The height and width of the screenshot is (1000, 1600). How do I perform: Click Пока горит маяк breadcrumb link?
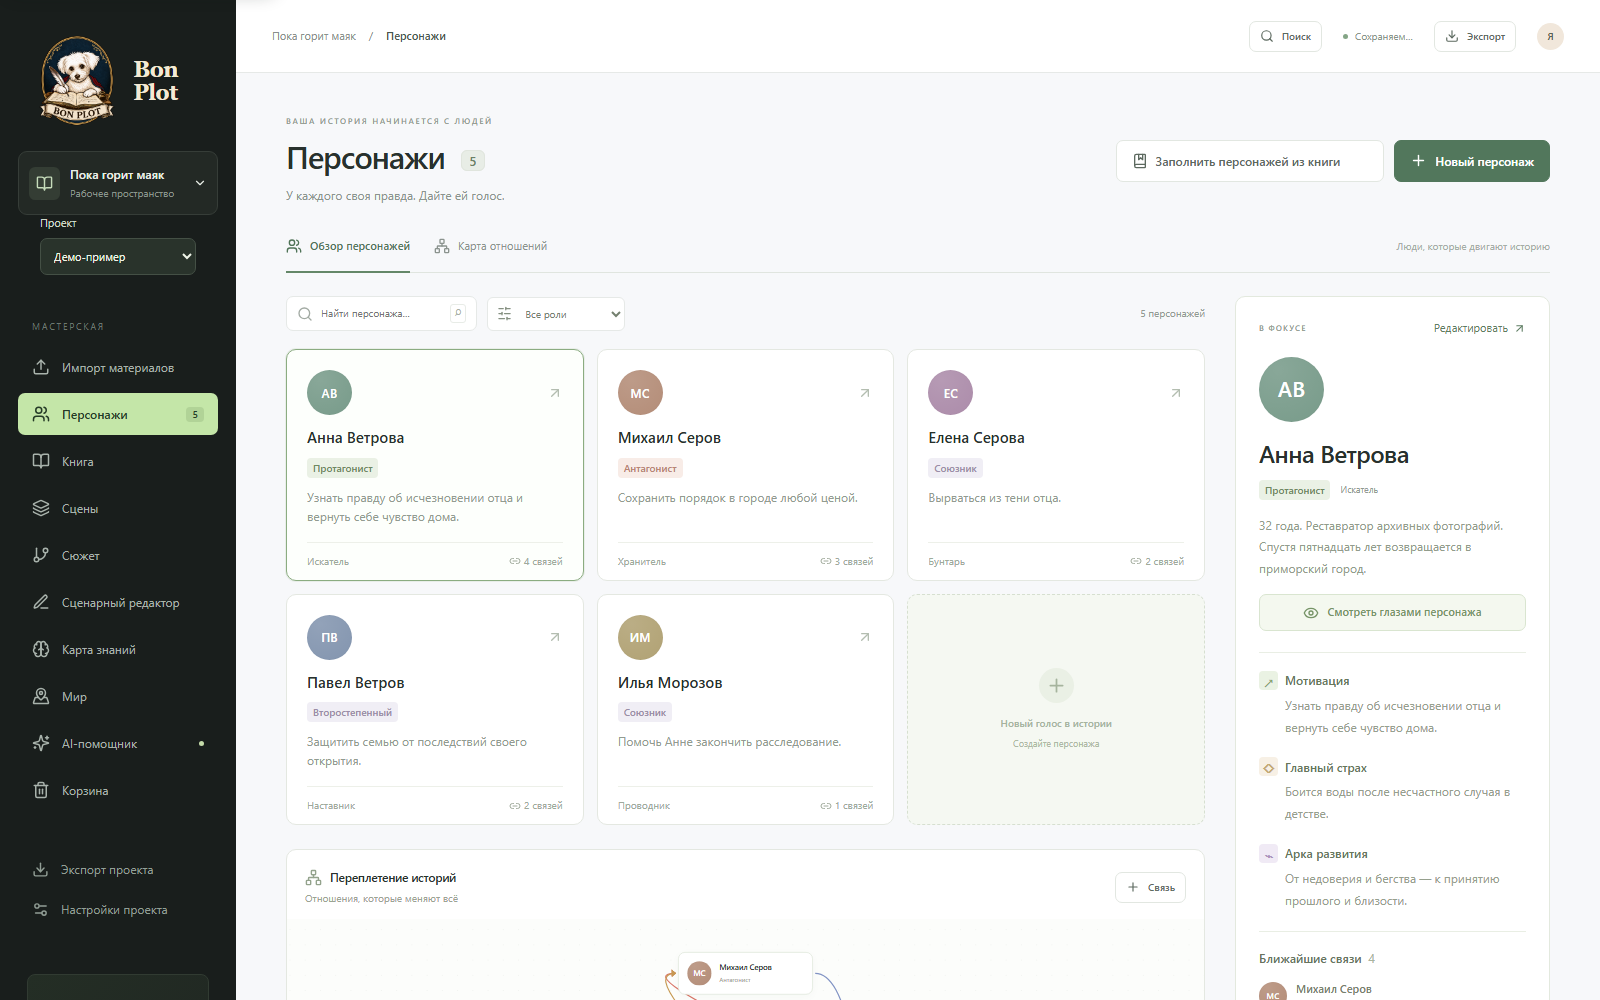(x=314, y=36)
